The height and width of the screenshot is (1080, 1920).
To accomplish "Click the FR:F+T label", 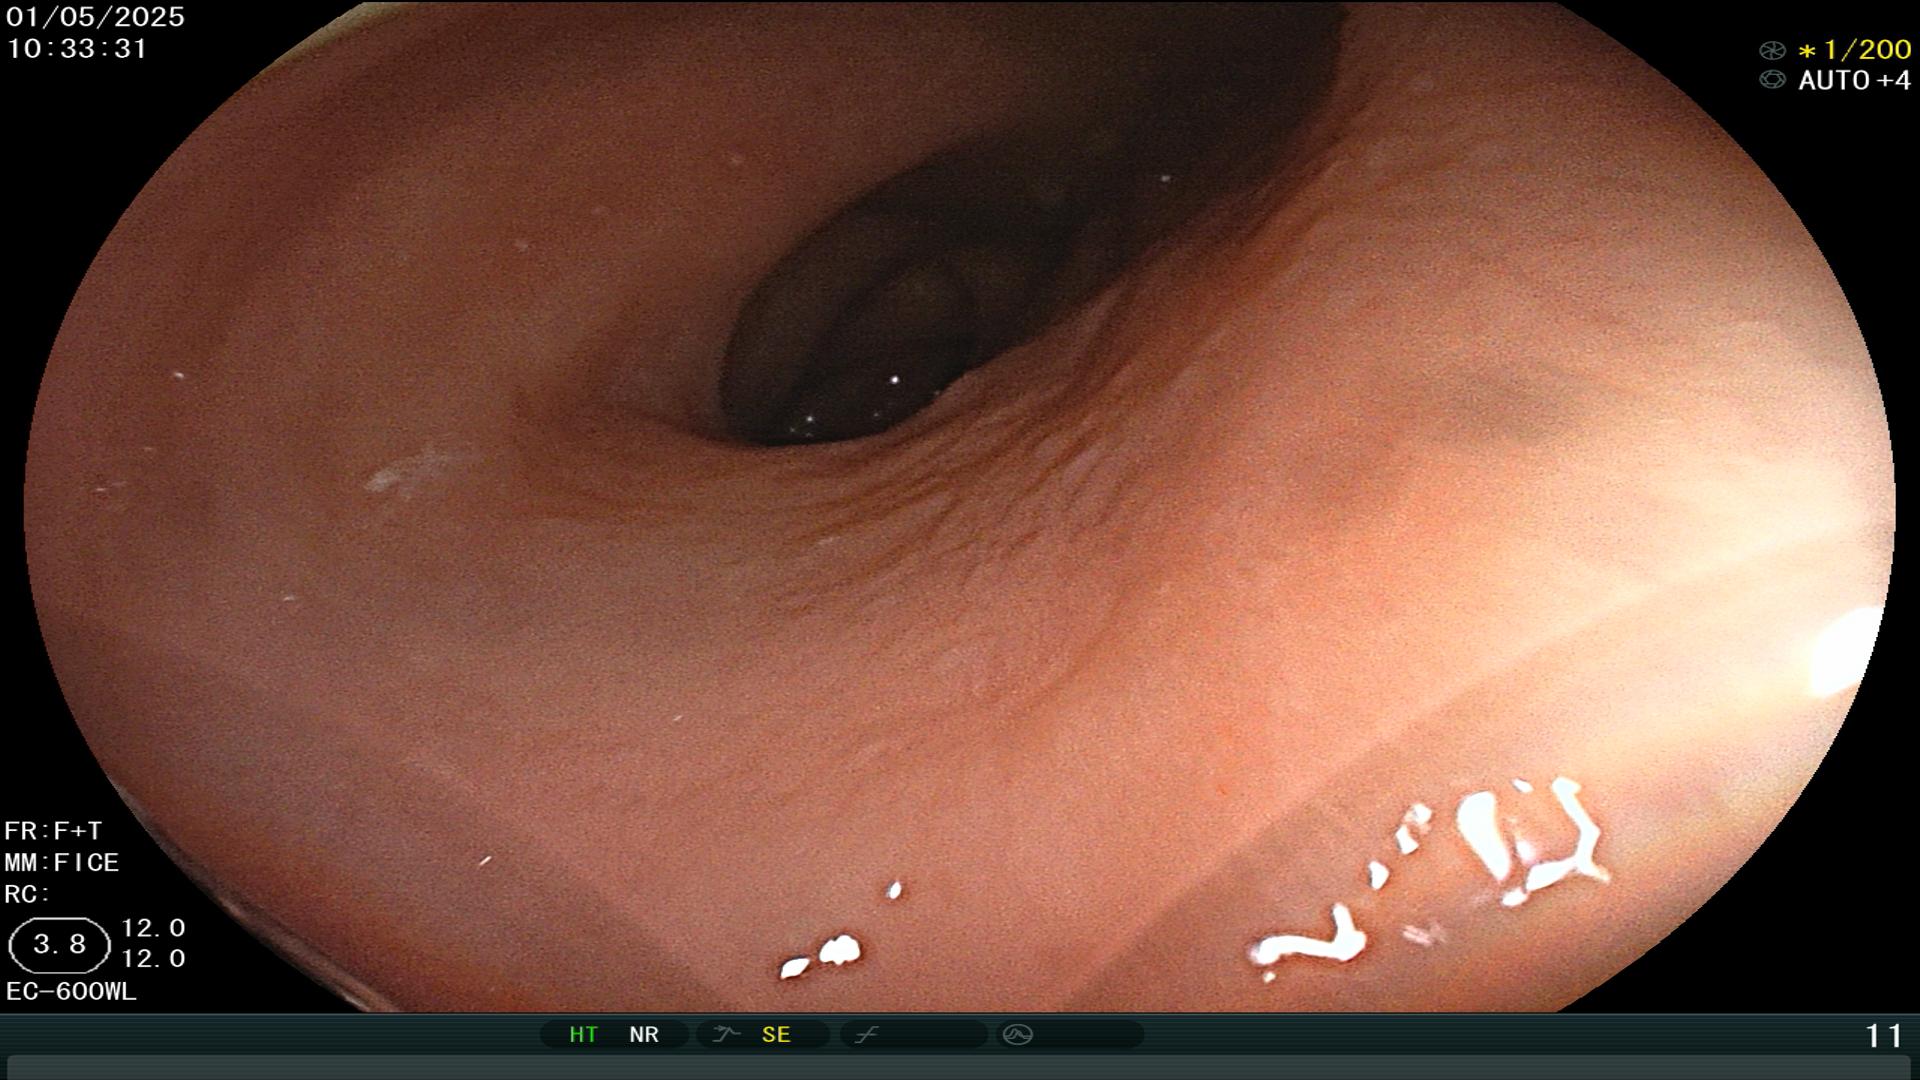I will click(x=53, y=831).
